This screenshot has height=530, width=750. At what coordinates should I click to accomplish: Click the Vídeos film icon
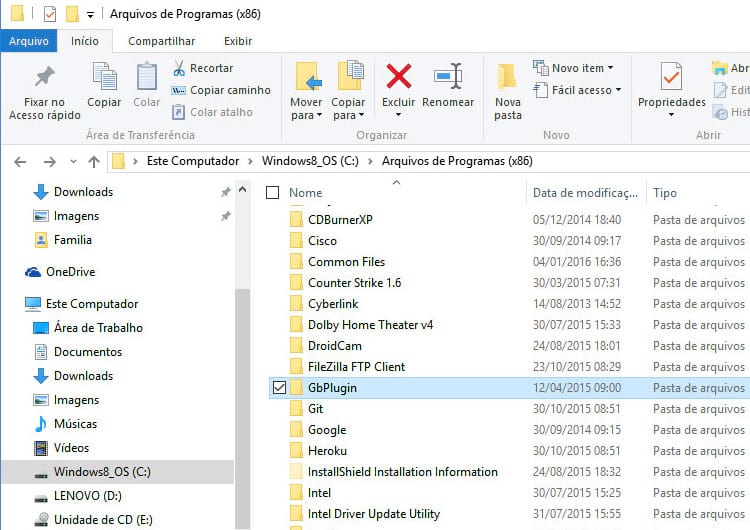point(41,448)
